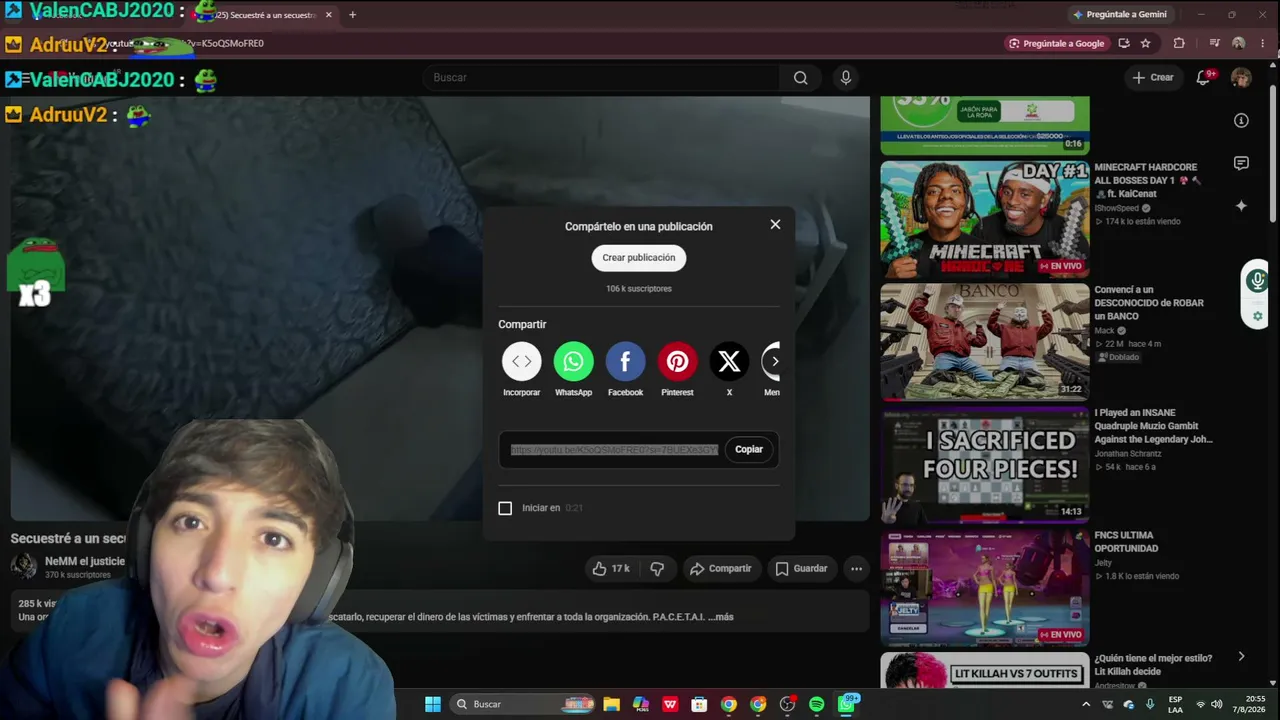Click the sparkle icon in the right sidebar

pos(1241,206)
